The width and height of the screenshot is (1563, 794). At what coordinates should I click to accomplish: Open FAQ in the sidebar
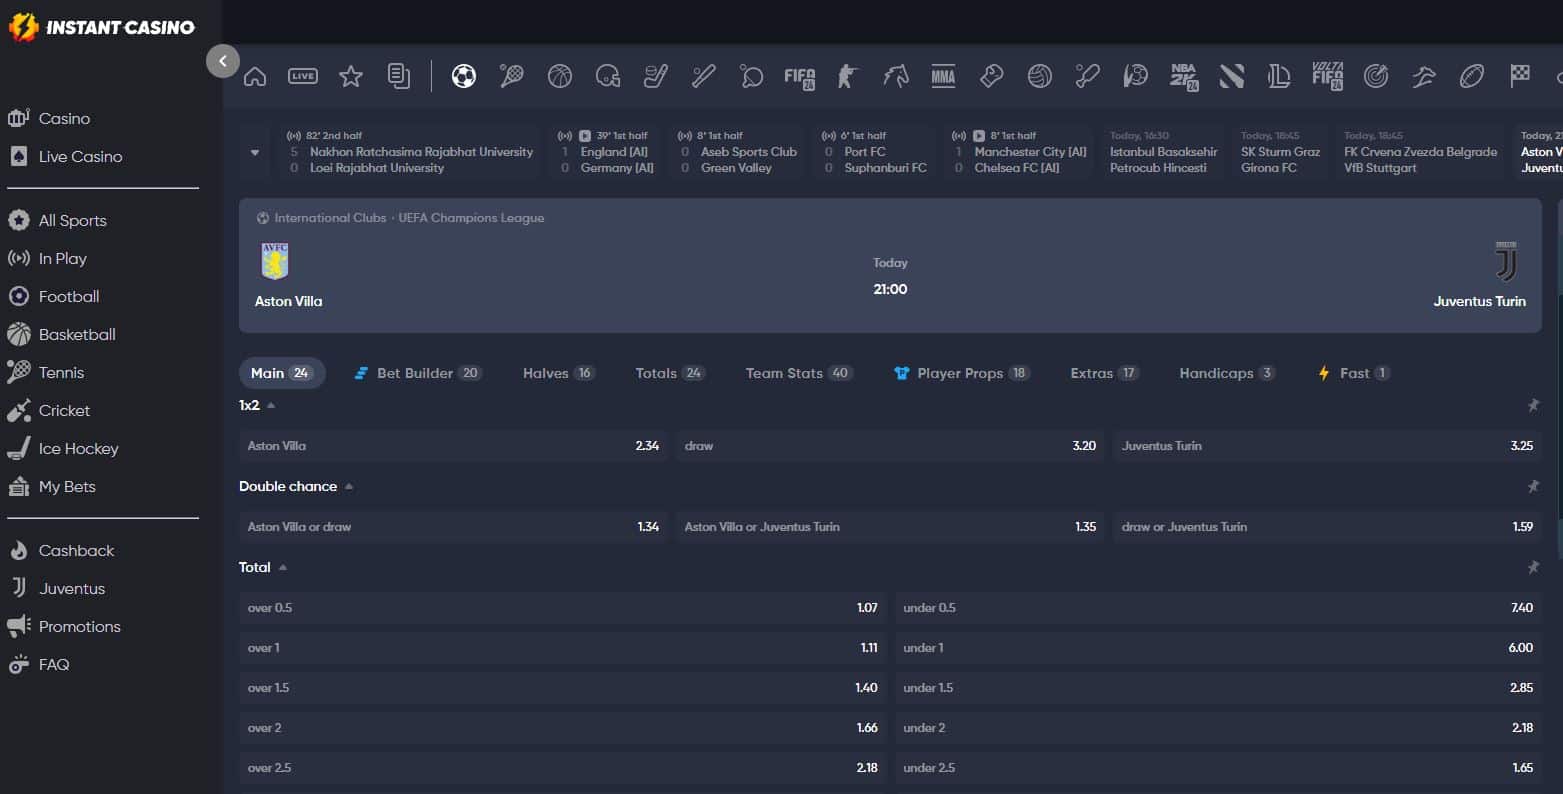click(53, 664)
